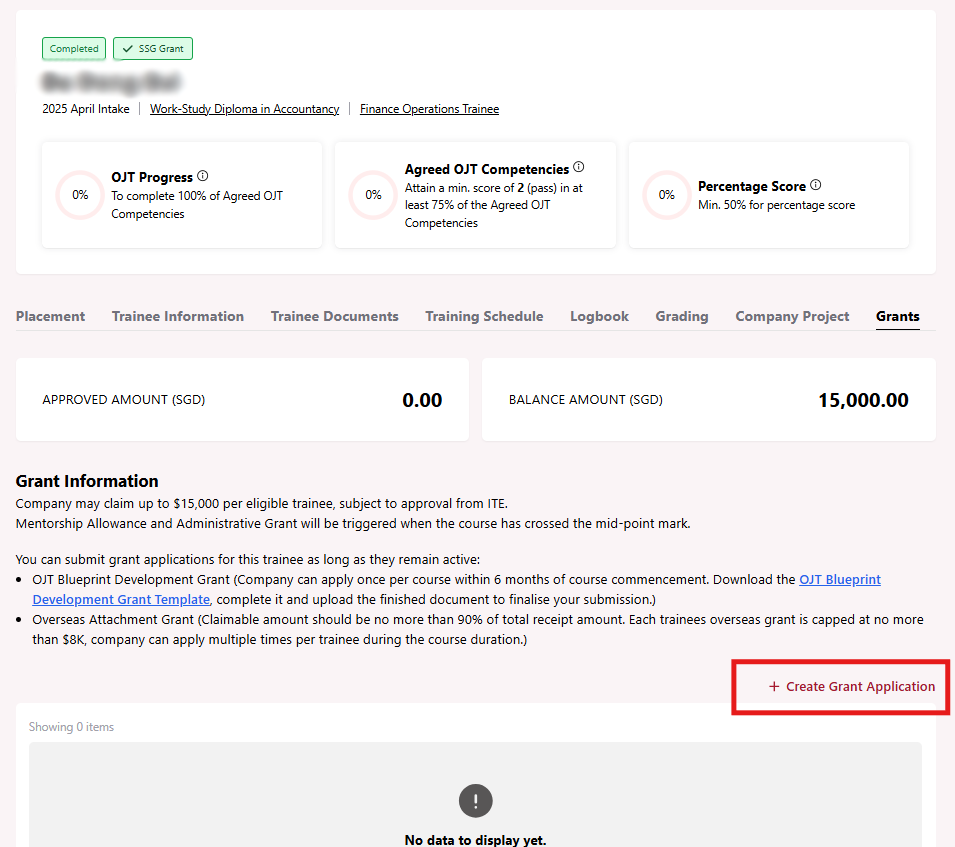The height and width of the screenshot is (847, 955).
Task: Click the OJT Progress 0% circle
Action: point(80,195)
